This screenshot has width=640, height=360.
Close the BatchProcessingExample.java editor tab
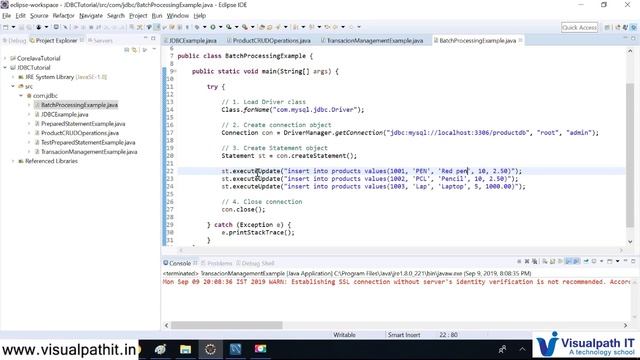[520, 40]
